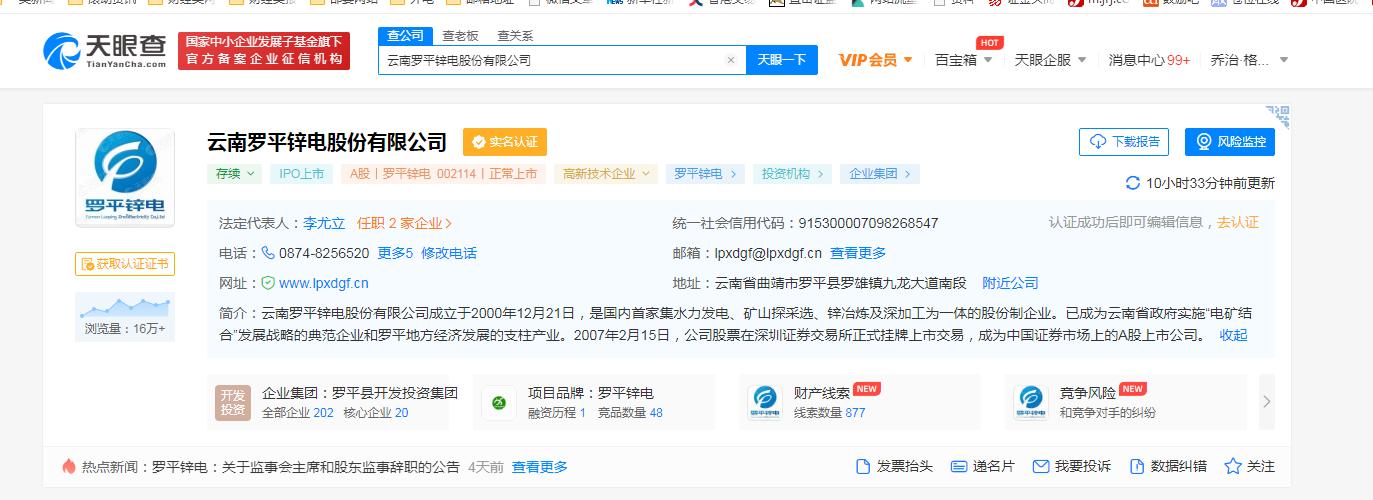Open the 罗平锌电 brand tag

click(705, 174)
